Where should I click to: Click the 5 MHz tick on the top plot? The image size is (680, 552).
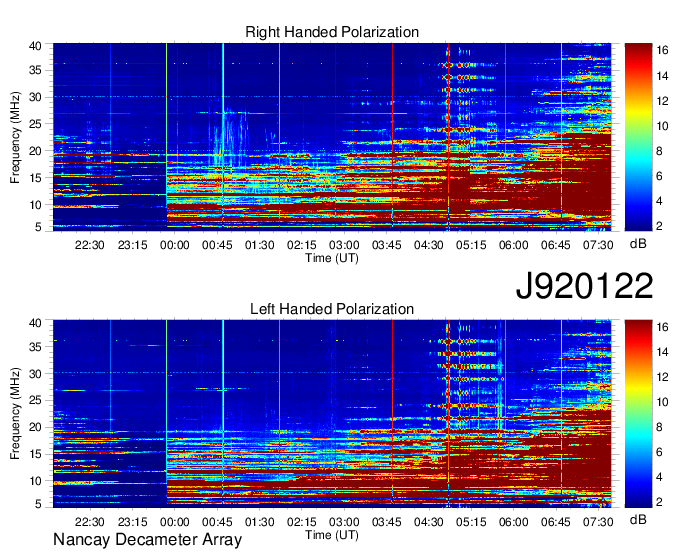(38, 227)
